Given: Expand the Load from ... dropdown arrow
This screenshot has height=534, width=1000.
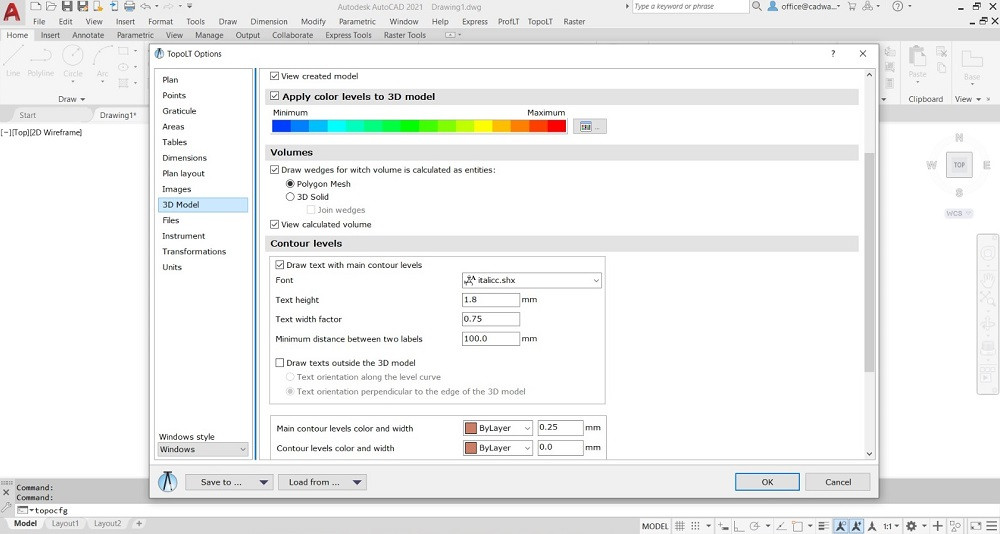Looking at the screenshot, I should 357,482.
